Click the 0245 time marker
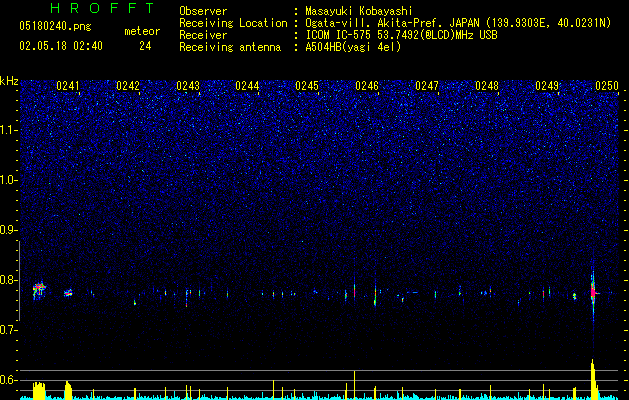Screen dimensions: 629x400 pyautogui.click(x=307, y=86)
